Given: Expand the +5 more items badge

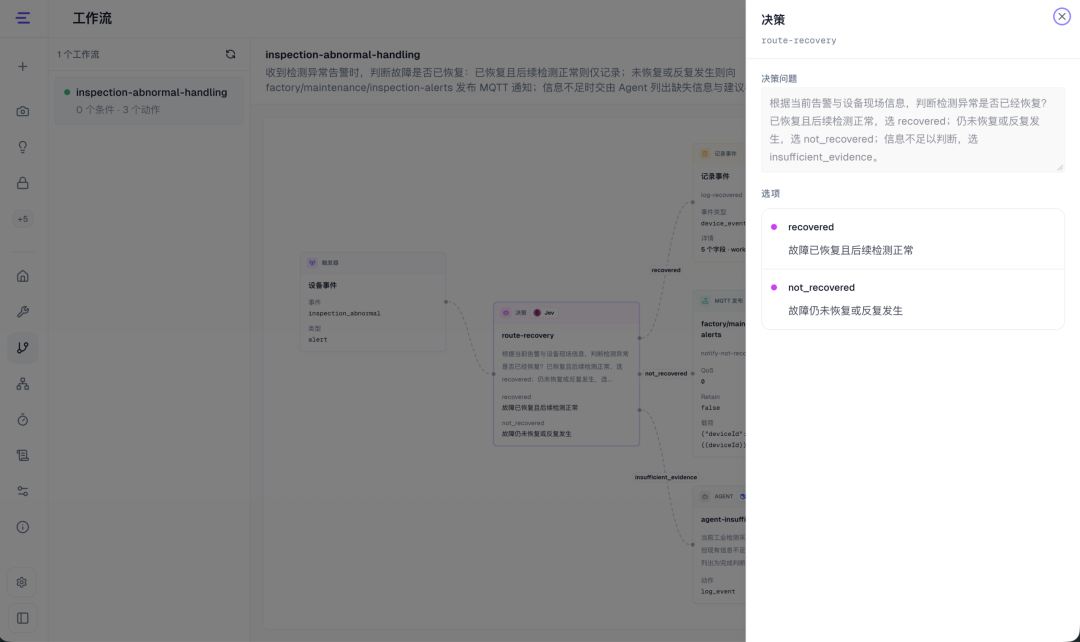Looking at the screenshot, I should [x=23, y=219].
